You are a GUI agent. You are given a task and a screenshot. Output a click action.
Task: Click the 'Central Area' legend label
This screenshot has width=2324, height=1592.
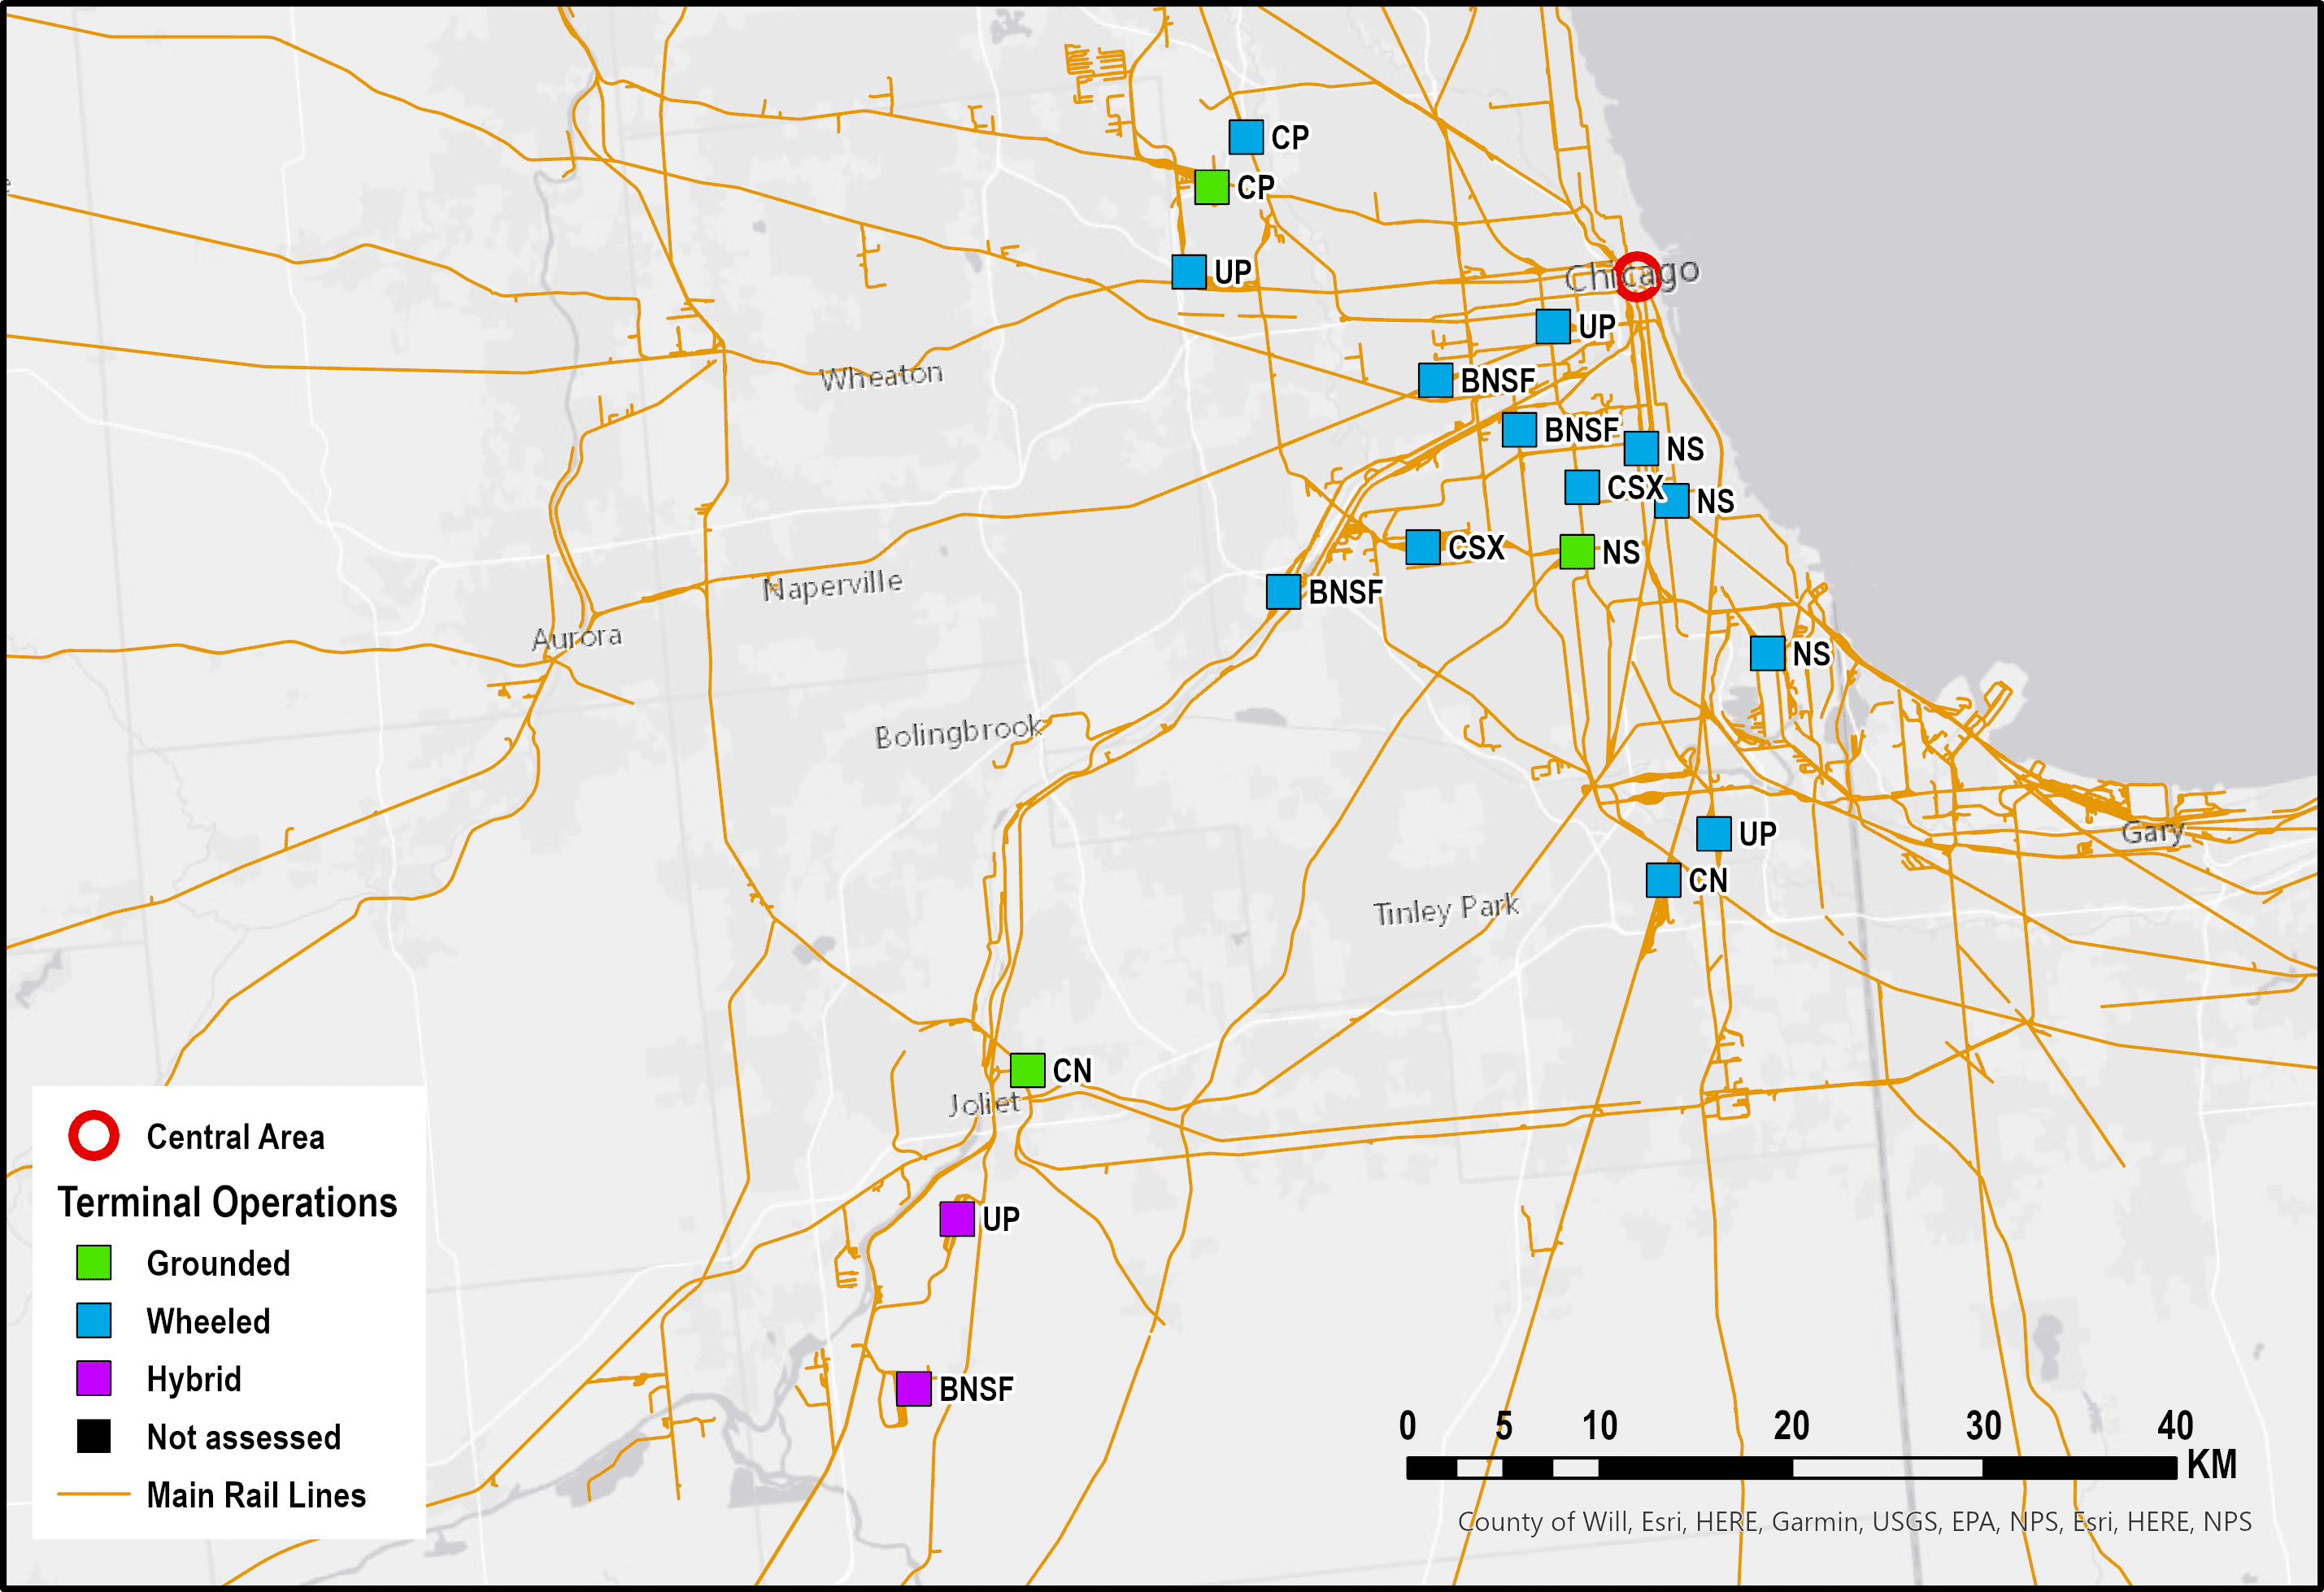pyautogui.click(x=236, y=1137)
